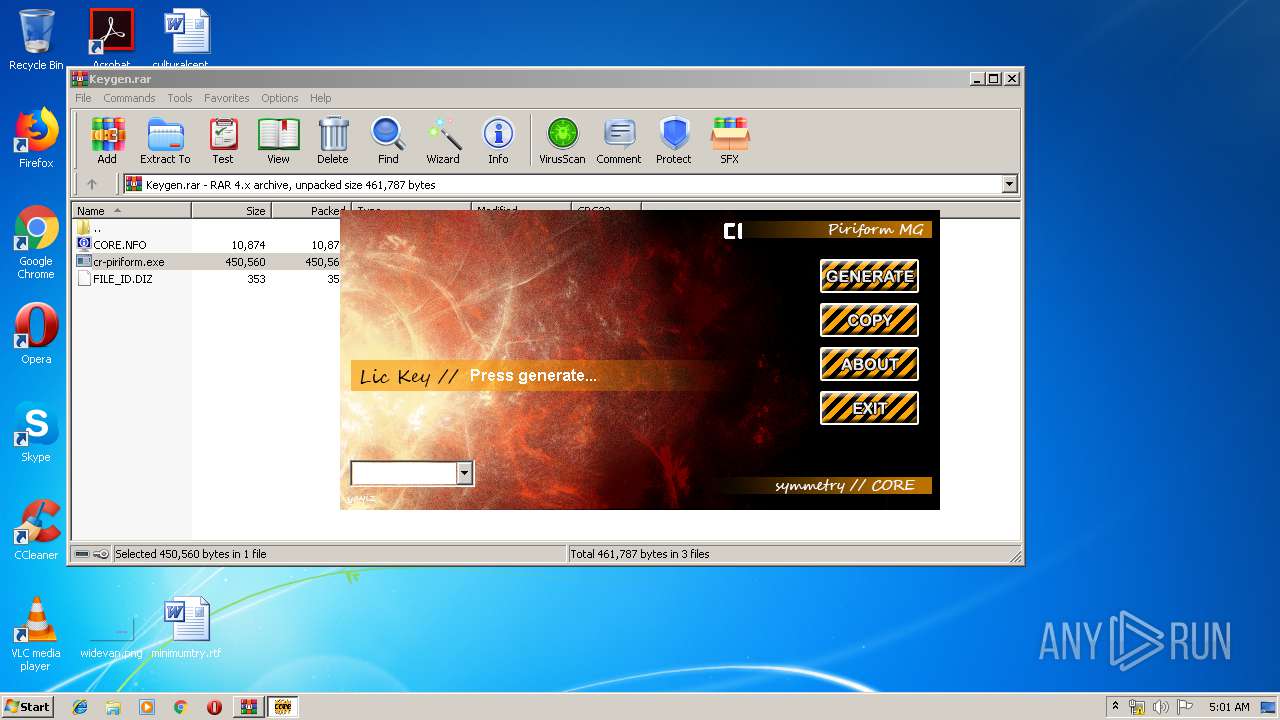Show archive Info icon
Image resolution: width=1280 pixels, height=720 pixels.
(x=498, y=140)
